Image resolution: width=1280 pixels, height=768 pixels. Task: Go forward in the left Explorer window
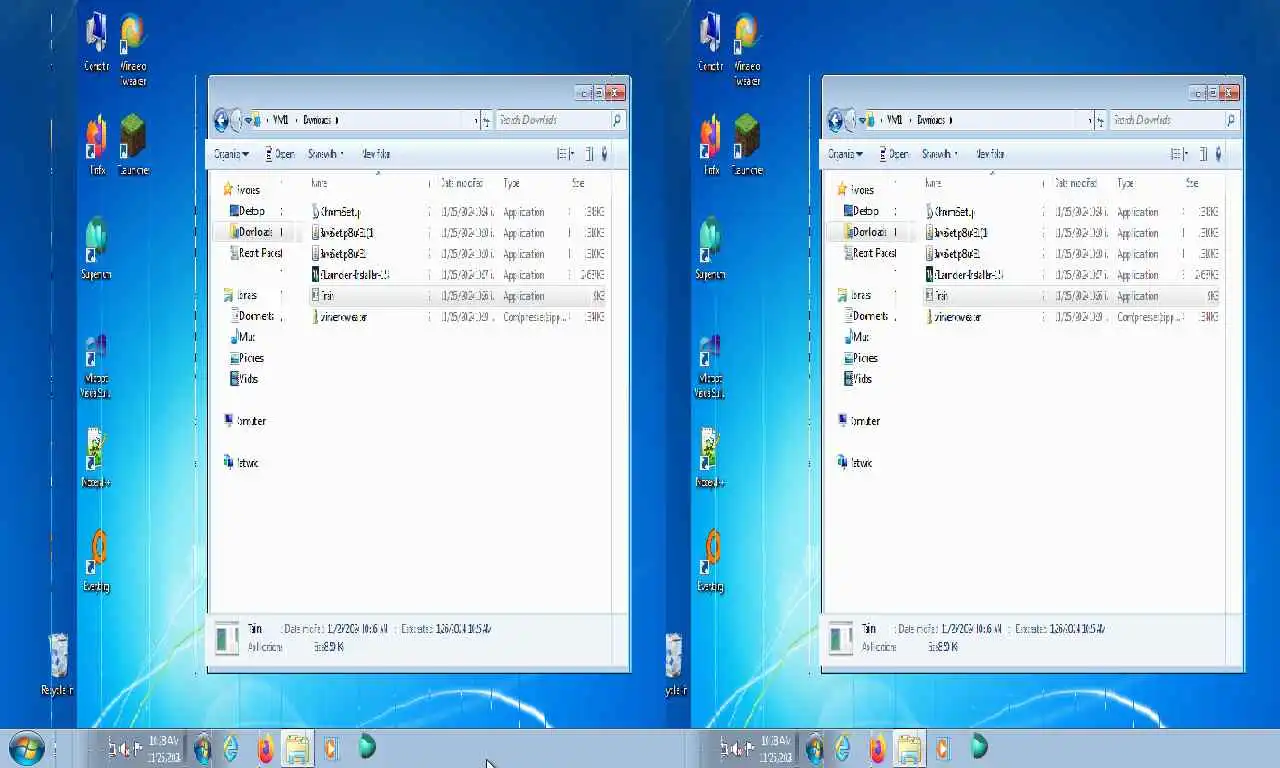tap(237, 120)
